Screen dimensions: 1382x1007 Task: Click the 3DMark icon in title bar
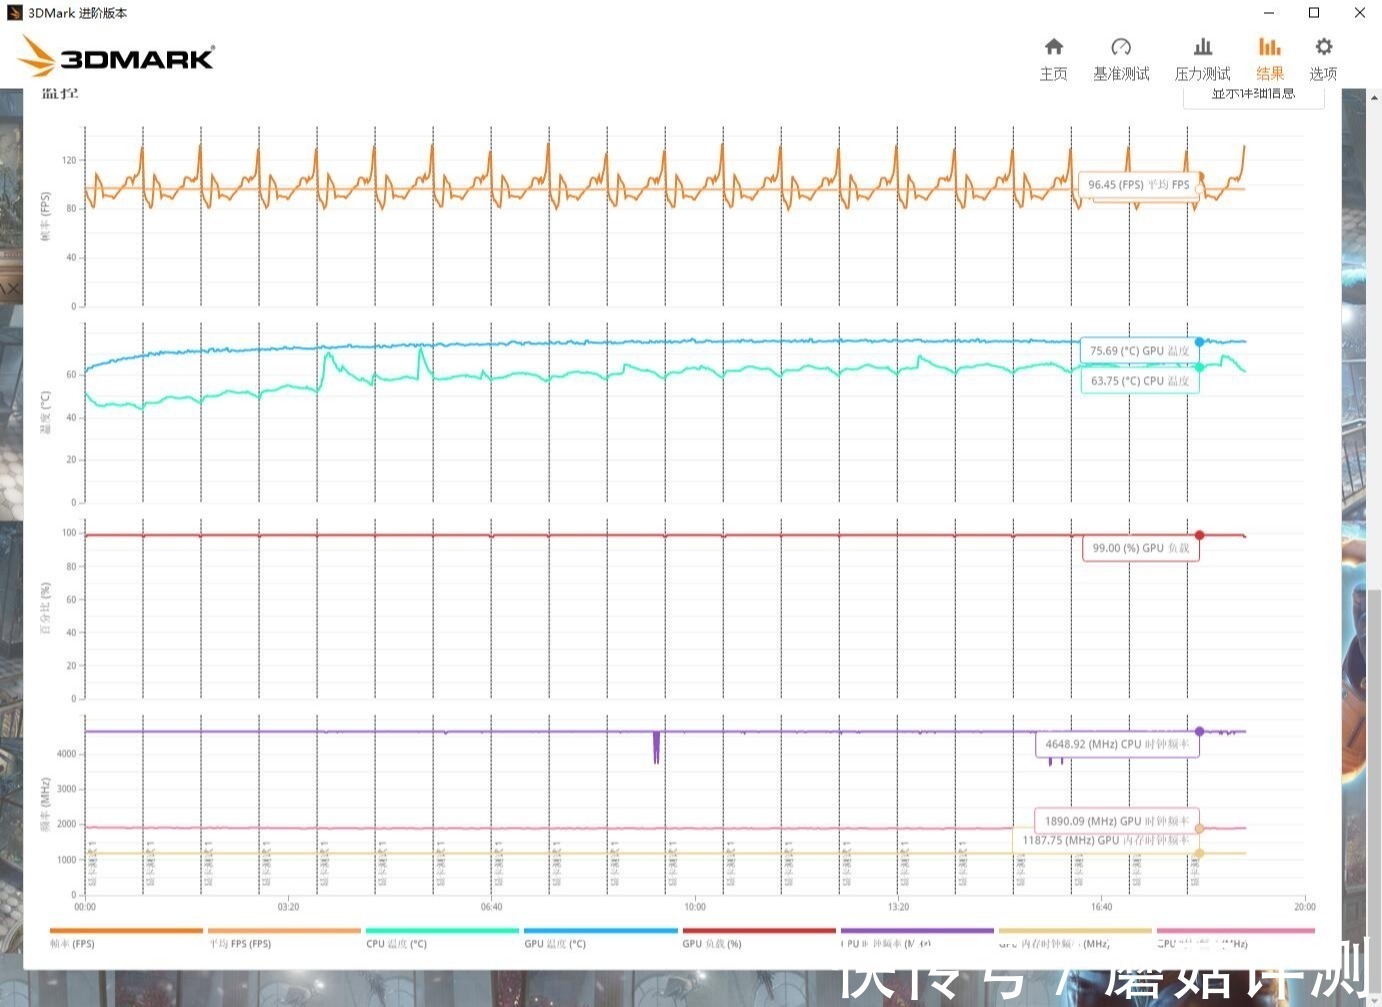(x=14, y=13)
